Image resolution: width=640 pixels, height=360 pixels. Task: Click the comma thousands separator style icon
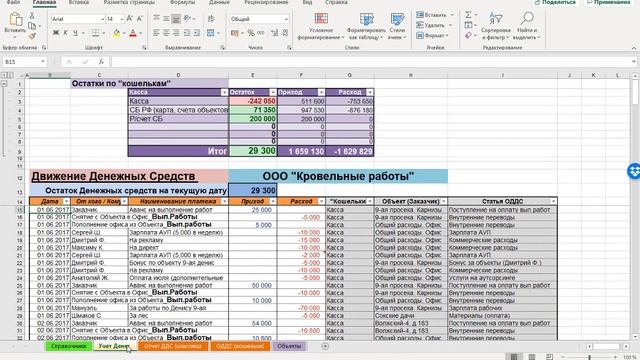point(261,33)
